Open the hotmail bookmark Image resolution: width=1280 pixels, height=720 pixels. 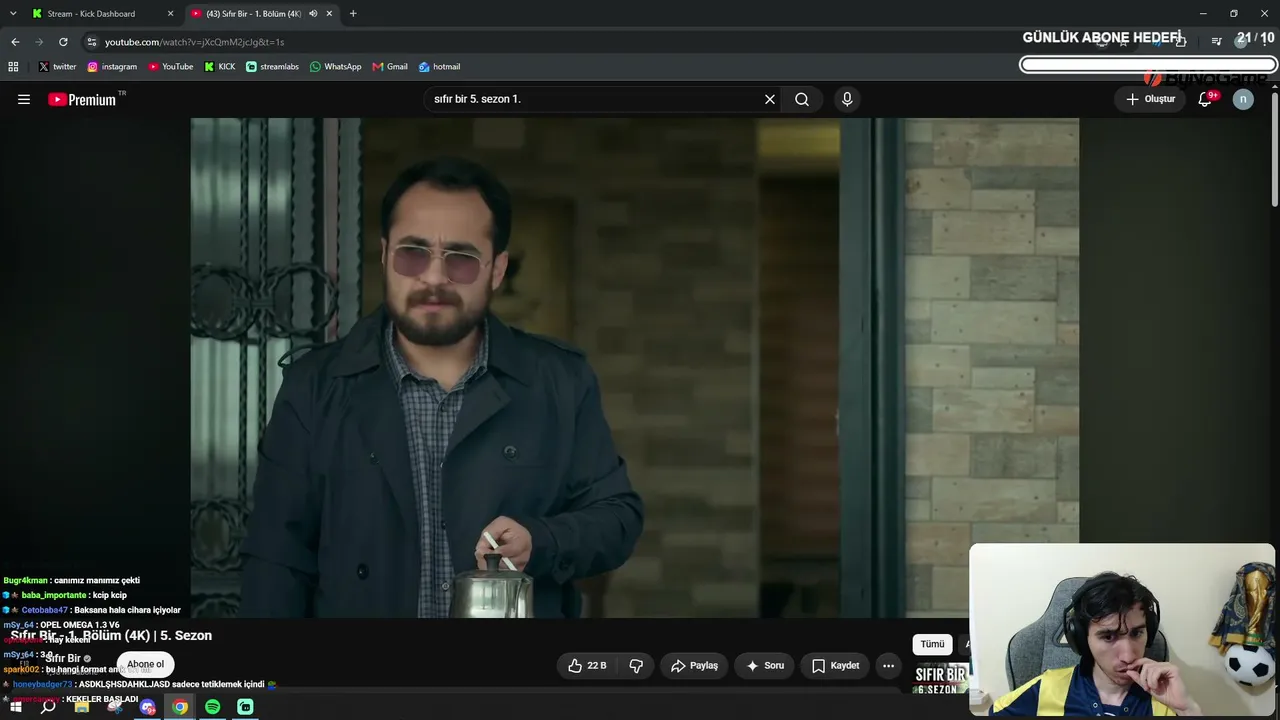click(x=439, y=67)
